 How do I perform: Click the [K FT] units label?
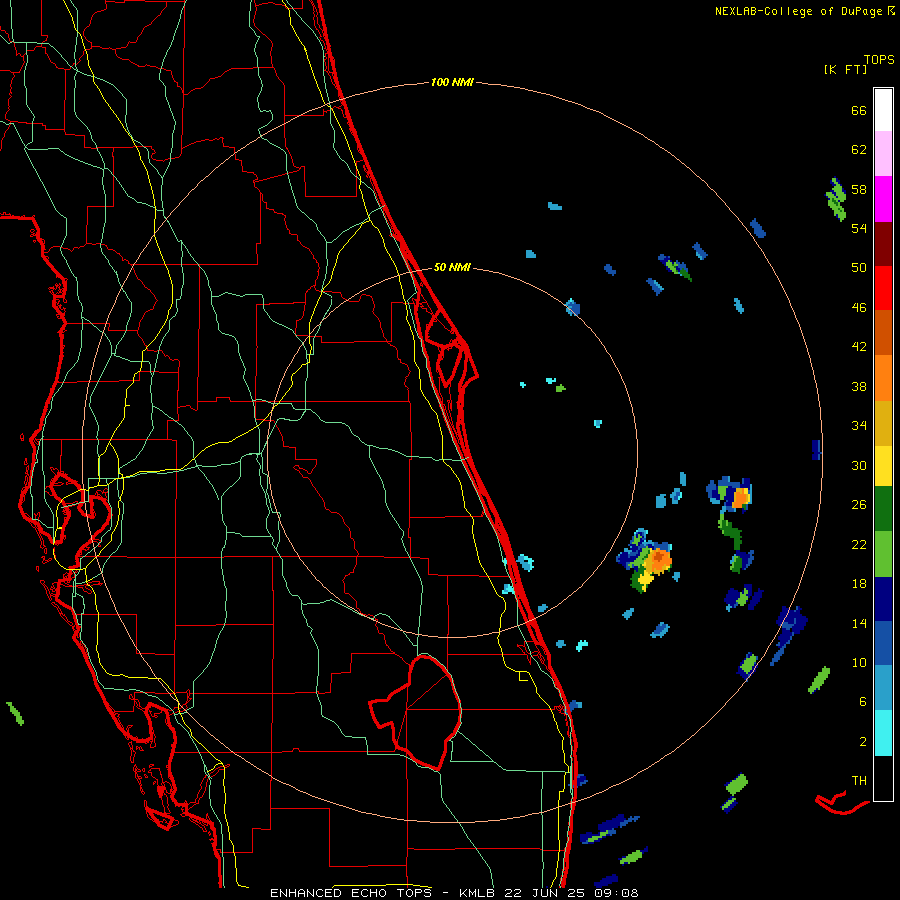(x=845, y=69)
